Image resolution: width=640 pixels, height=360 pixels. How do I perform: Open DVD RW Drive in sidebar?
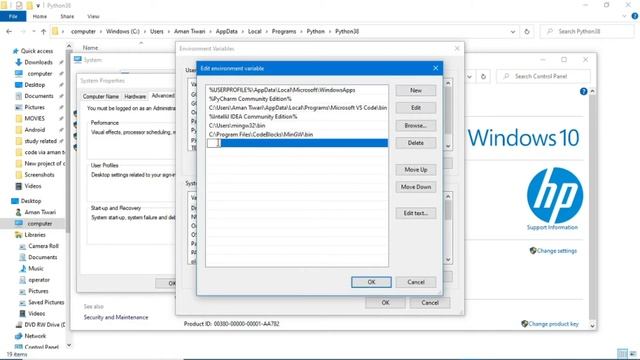[44, 325]
